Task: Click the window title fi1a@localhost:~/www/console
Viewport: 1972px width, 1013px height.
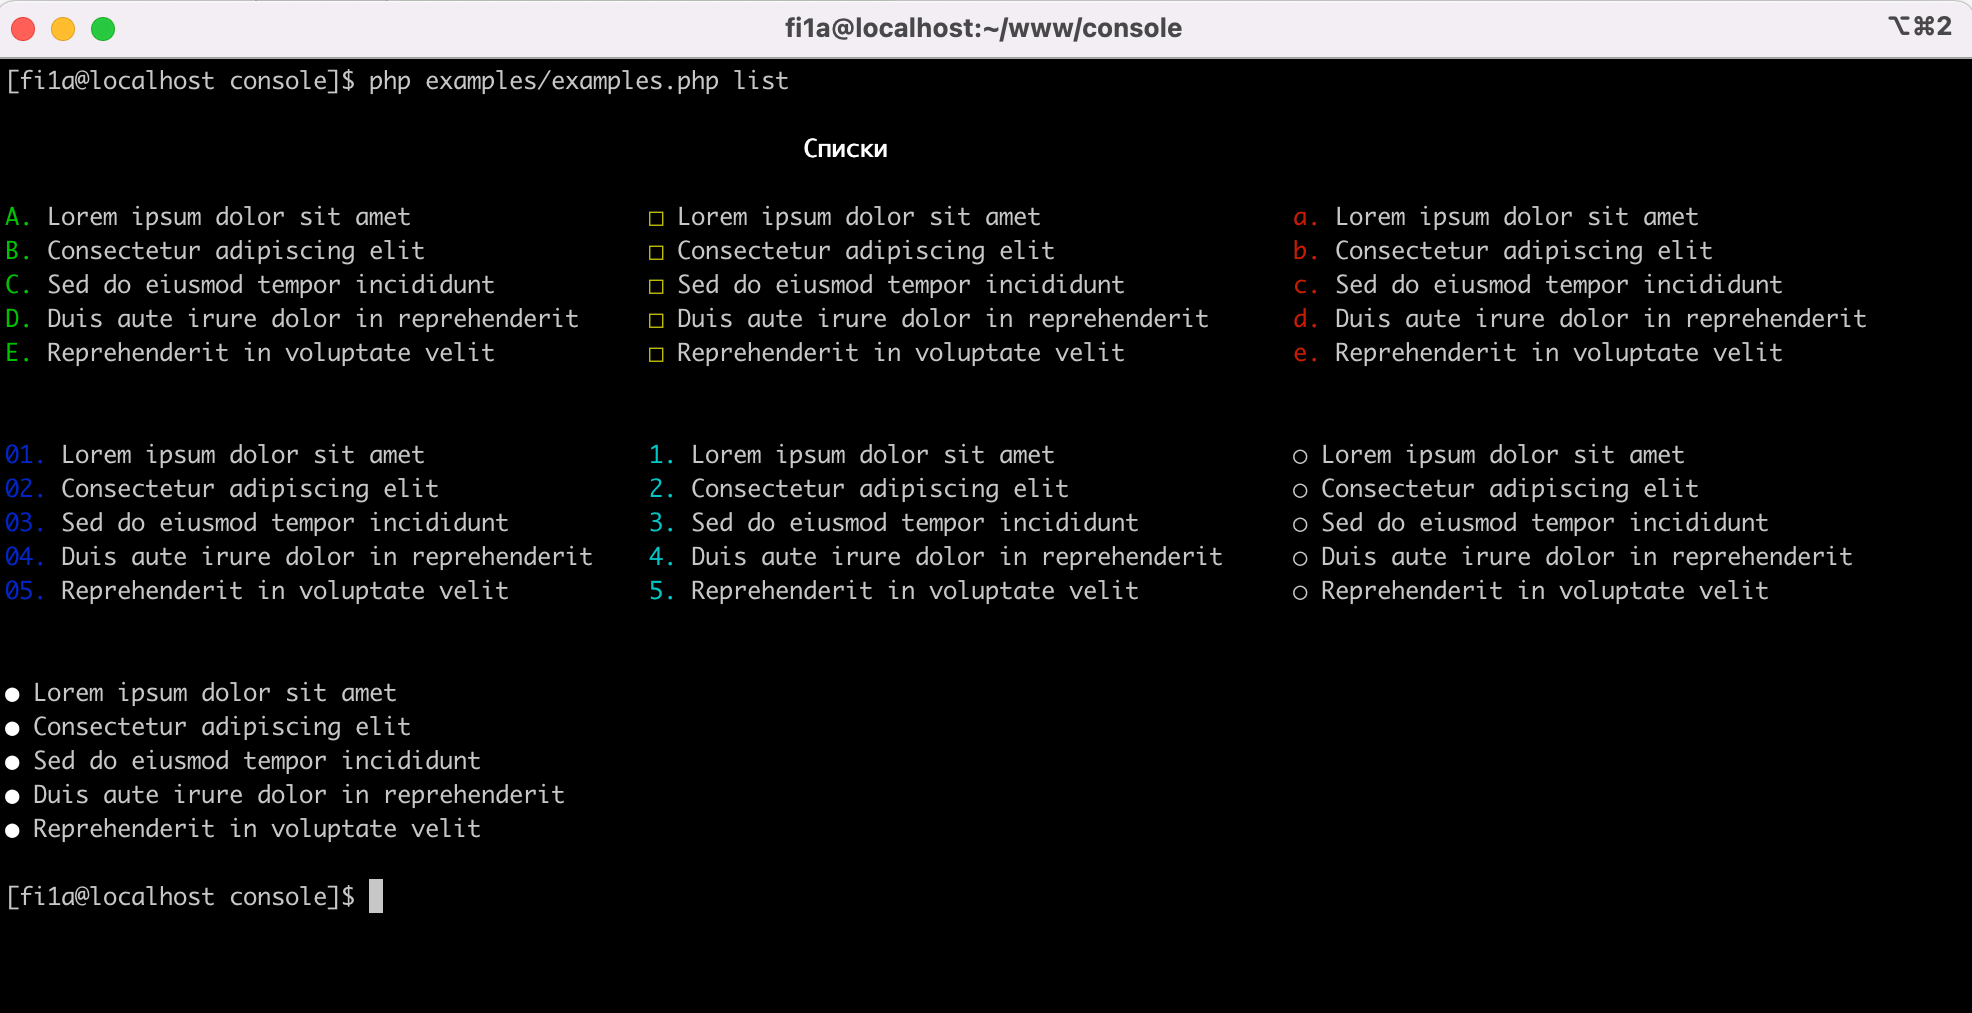Action: click(983, 28)
